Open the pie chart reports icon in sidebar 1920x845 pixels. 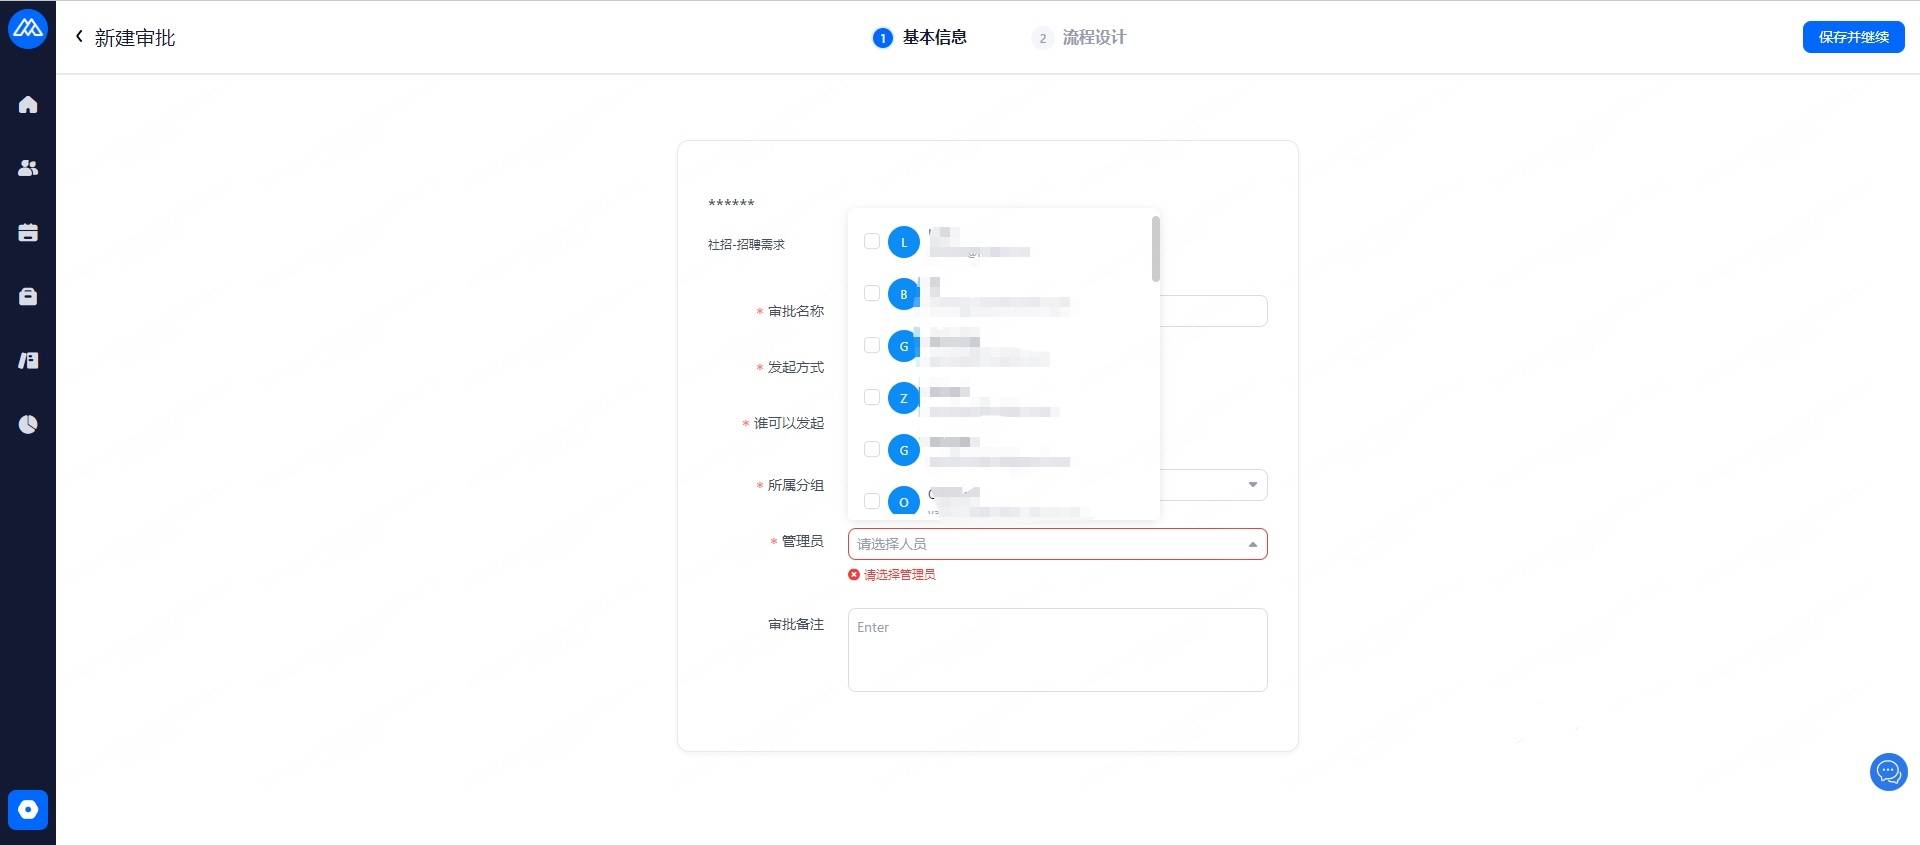[x=28, y=424]
